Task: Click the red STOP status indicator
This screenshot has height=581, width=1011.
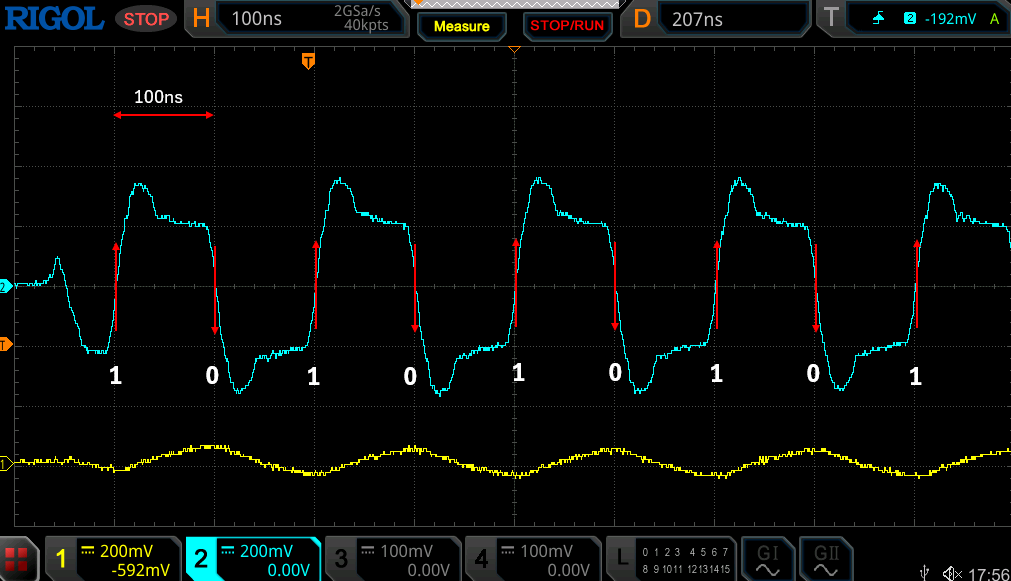Action: (145, 19)
